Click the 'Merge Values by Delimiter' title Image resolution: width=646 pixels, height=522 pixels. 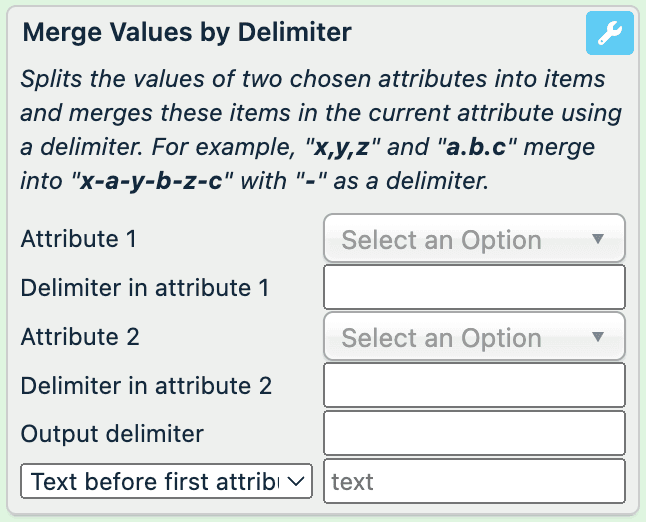[186, 33]
